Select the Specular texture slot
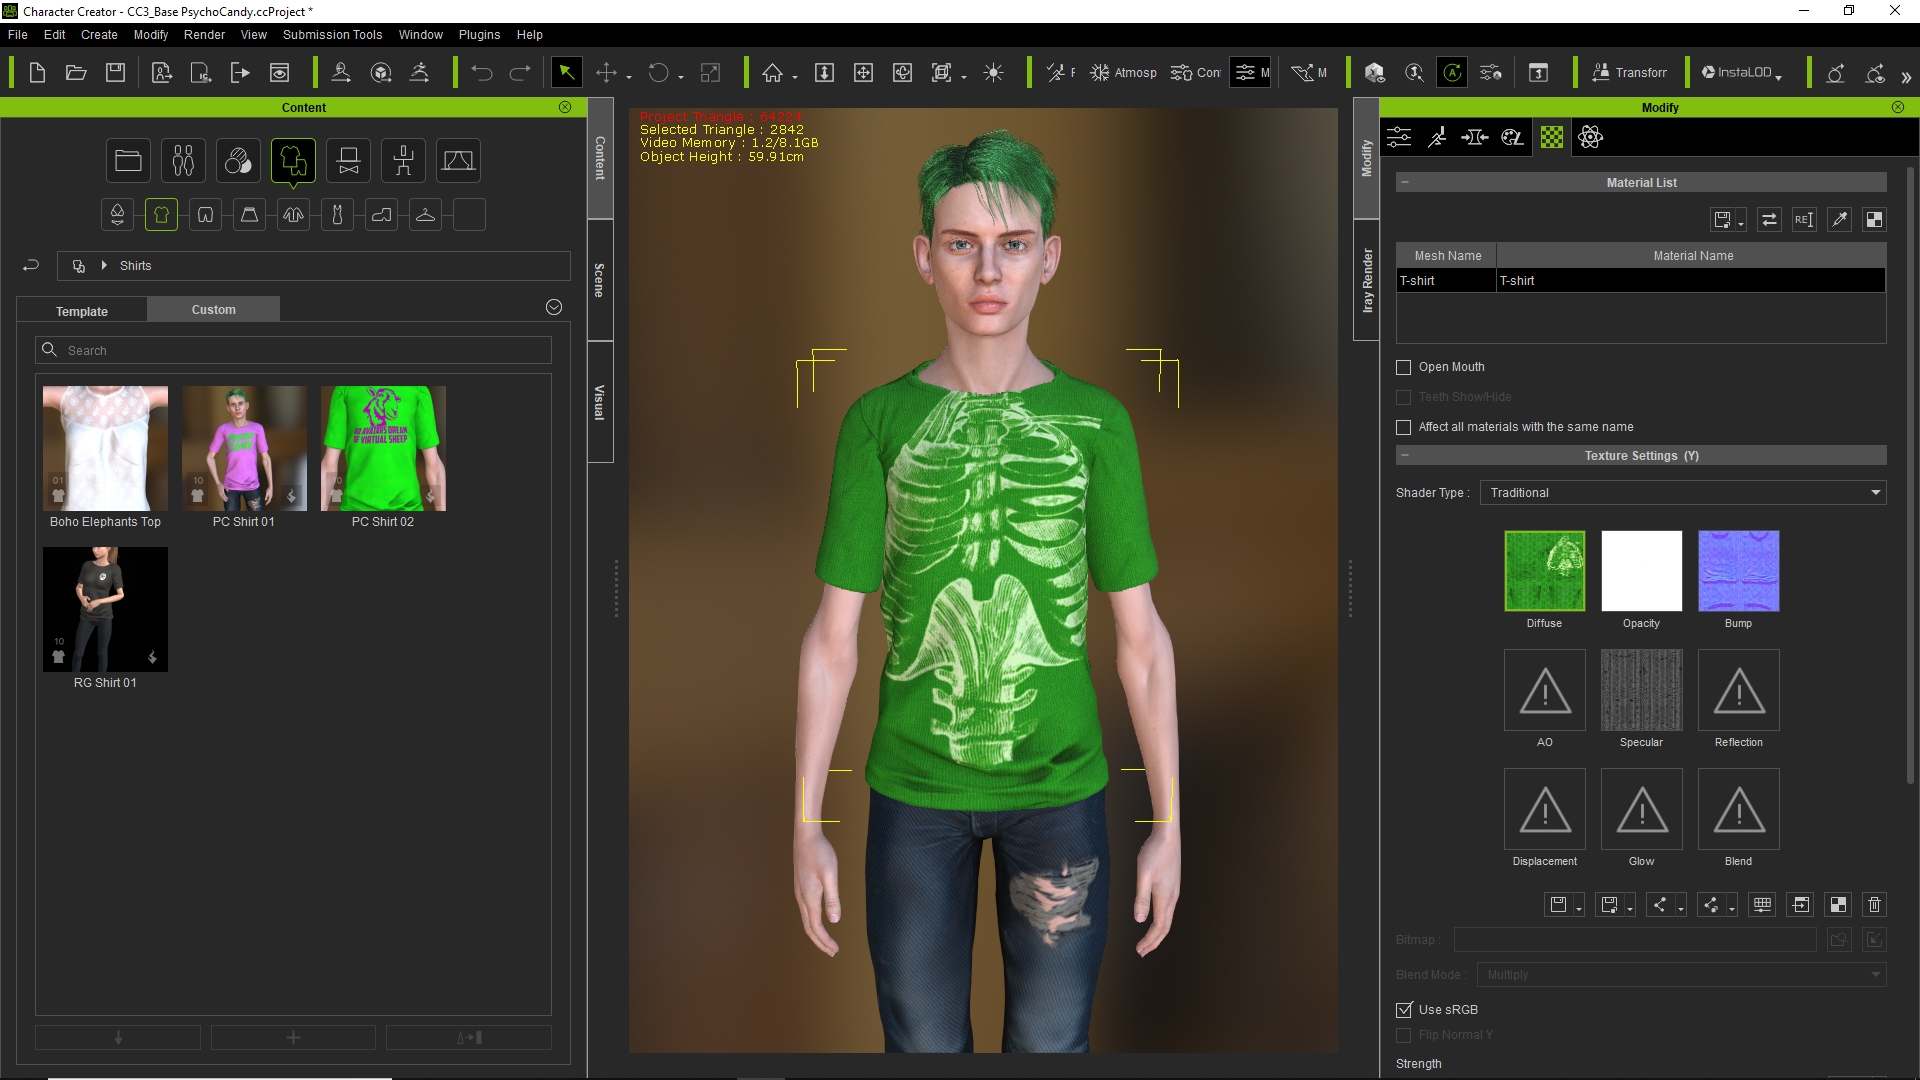This screenshot has height=1080, width=1920. [x=1641, y=690]
